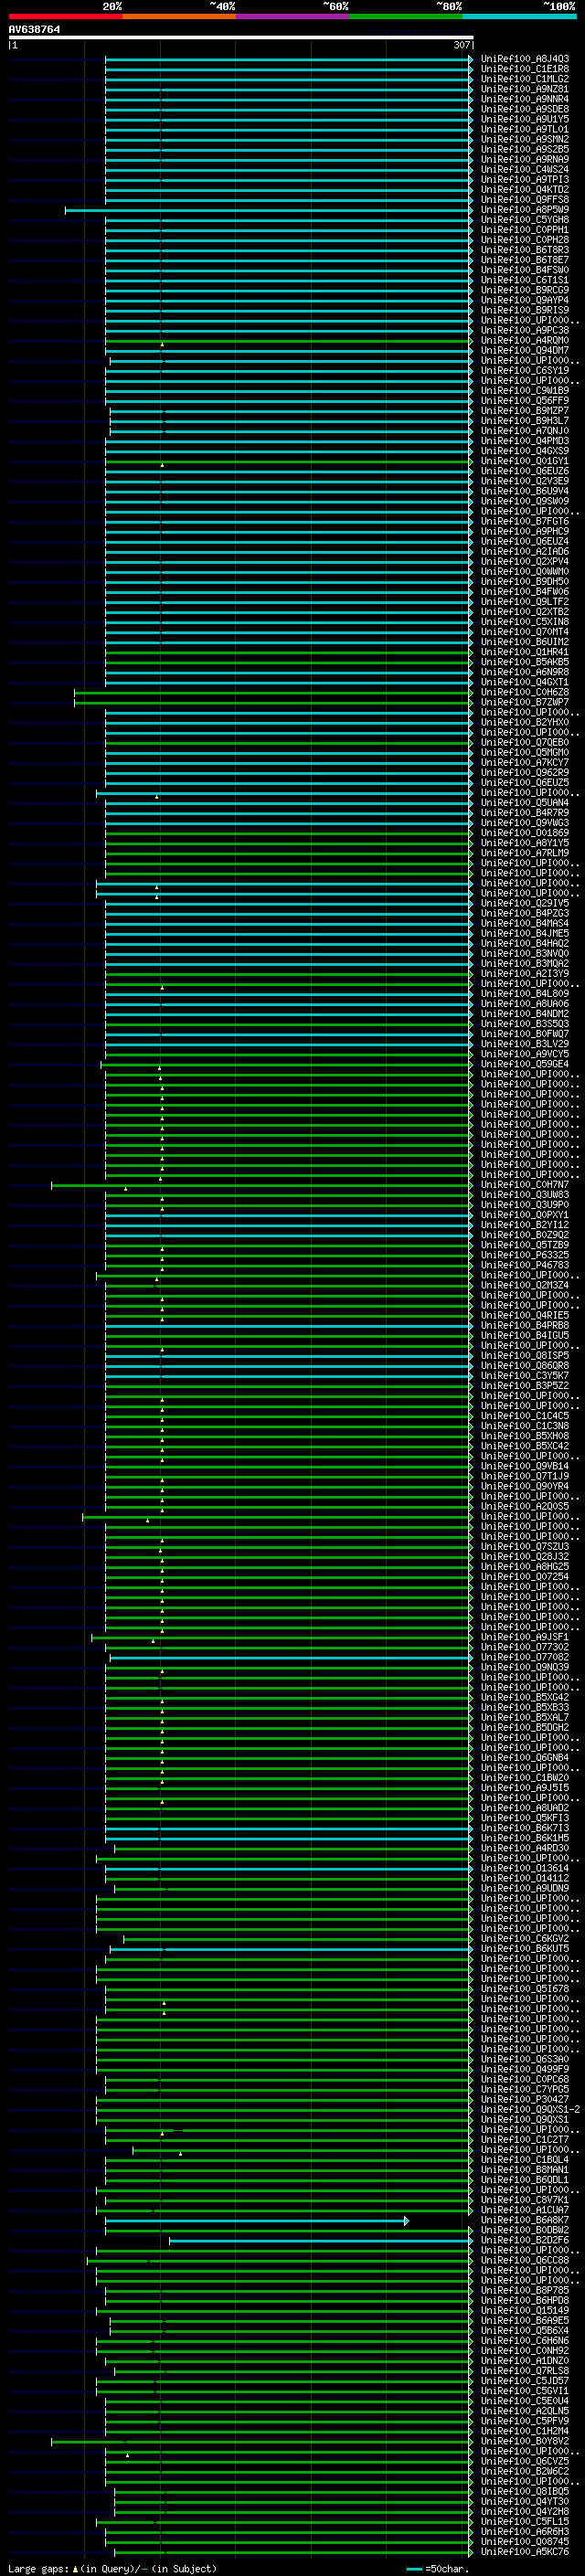Screen dimensions: 585x2576
Task: Open hit UniRef100_C1E1R8
Action: tap(524, 69)
